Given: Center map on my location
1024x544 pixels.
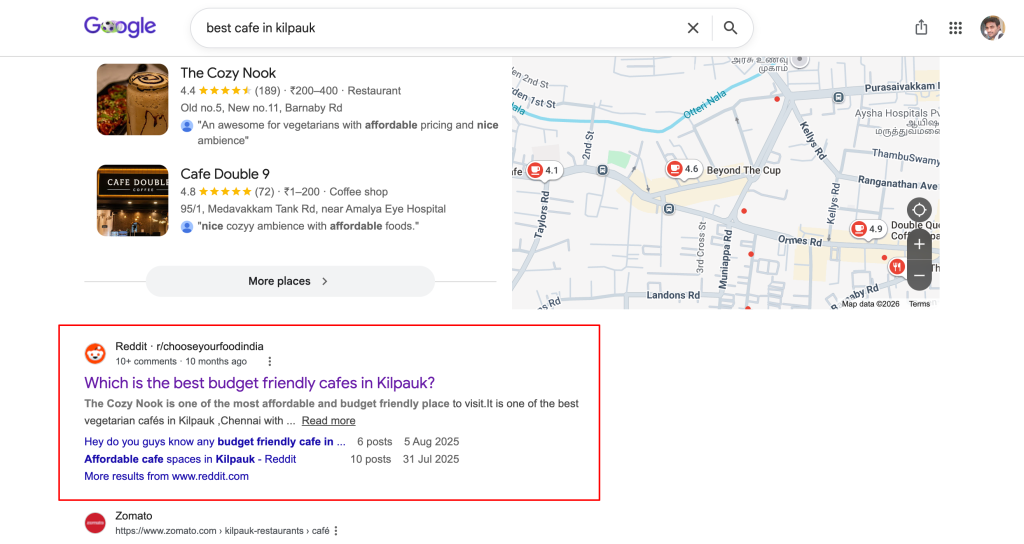Looking at the screenshot, I should tap(919, 210).
